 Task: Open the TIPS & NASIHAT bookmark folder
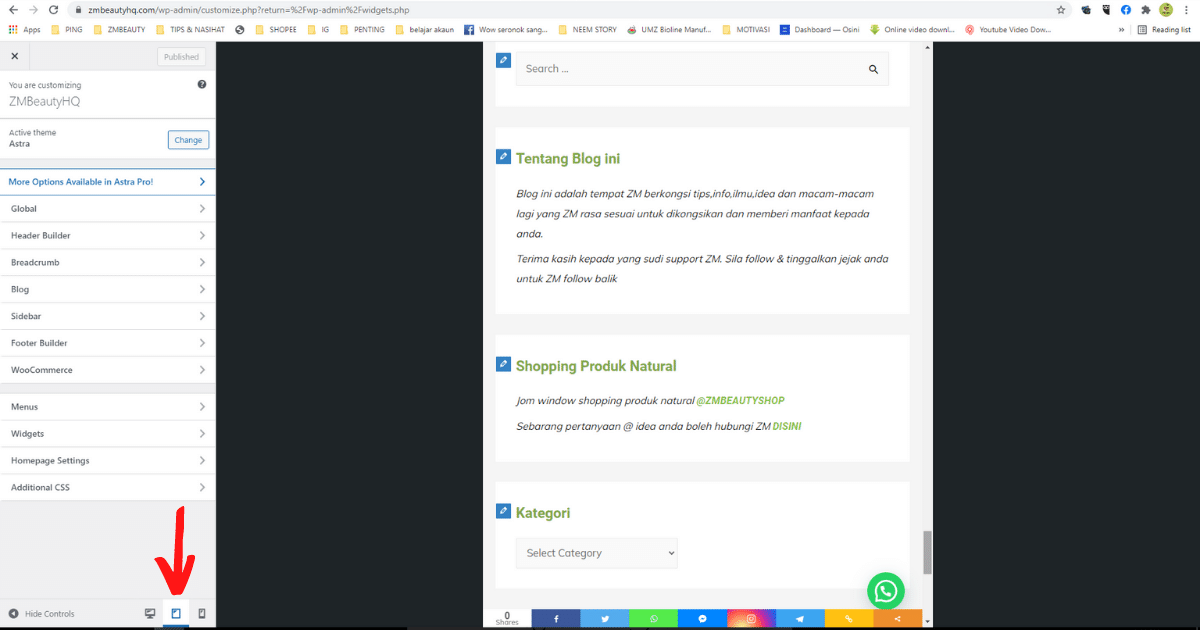tap(192, 30)
